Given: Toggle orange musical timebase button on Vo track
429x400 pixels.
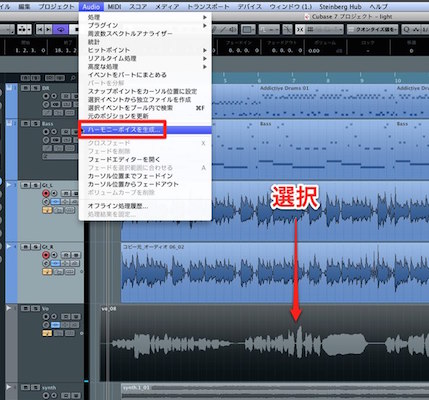Looking at the screenshot, I should [47, 333].
